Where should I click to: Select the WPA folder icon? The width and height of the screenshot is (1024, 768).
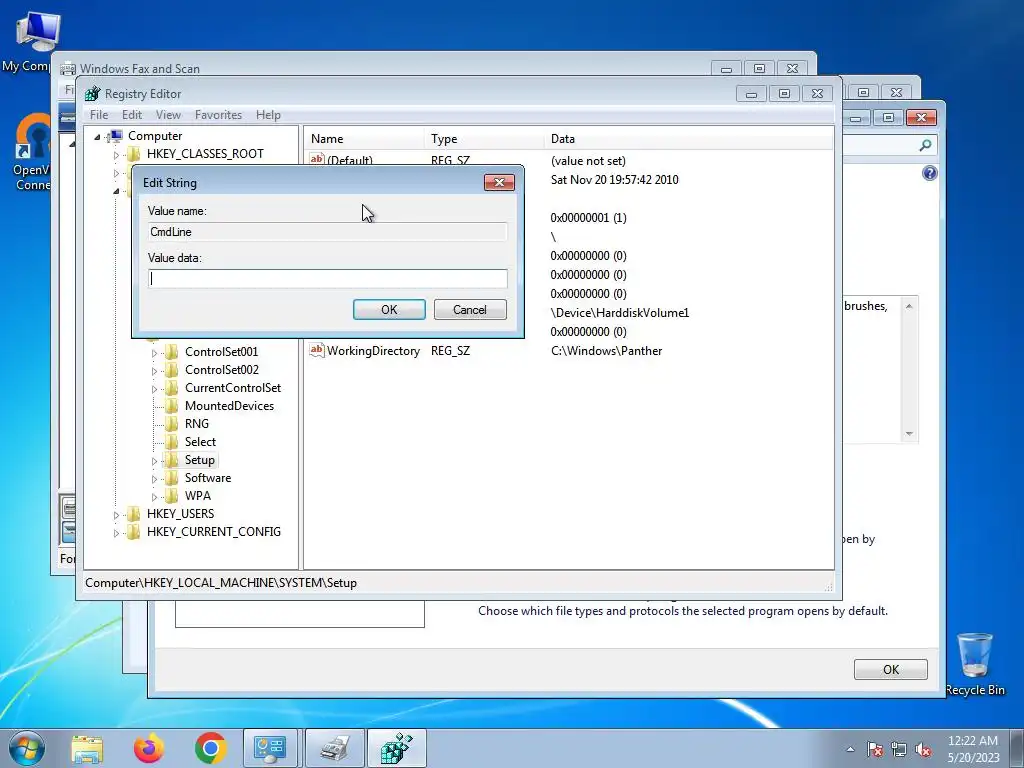pyautogui.click(x=171, y=496)
